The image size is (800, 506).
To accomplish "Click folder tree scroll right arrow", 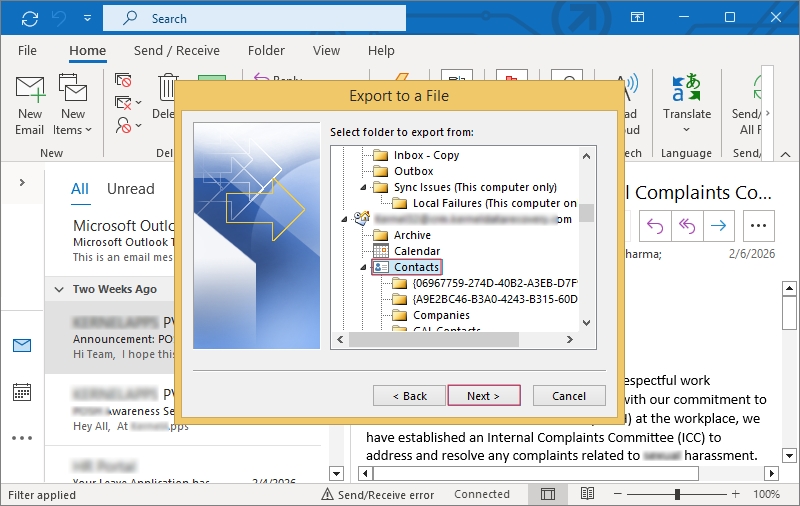I will [x=570, y=339].
